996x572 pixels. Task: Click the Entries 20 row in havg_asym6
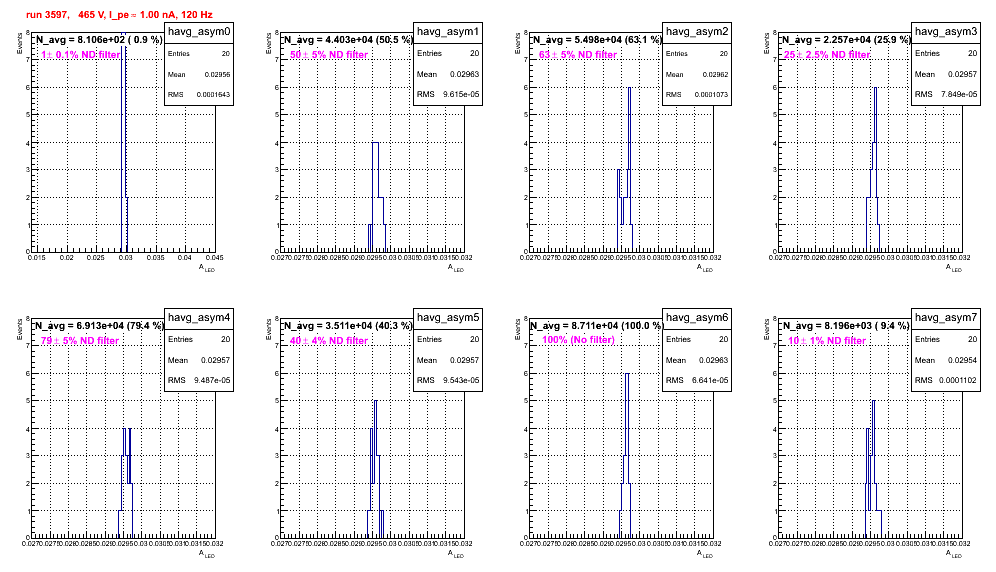coord(697,339)
